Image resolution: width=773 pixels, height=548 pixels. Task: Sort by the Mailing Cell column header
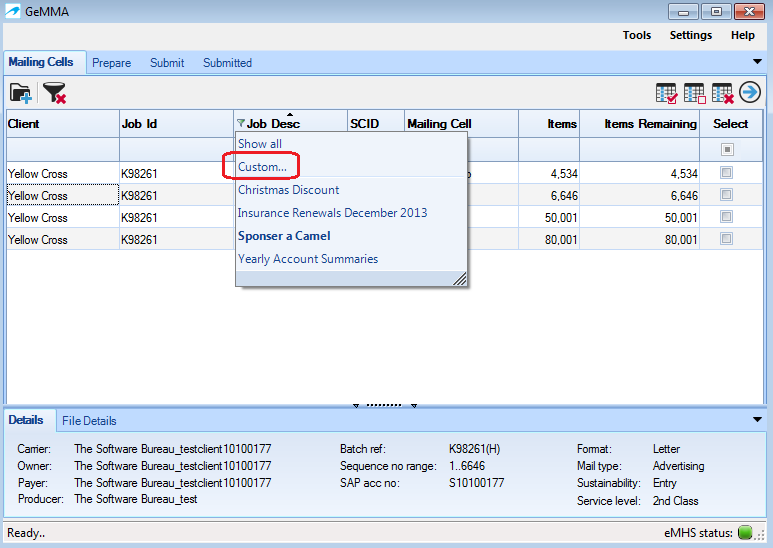[x=461, y=124]
